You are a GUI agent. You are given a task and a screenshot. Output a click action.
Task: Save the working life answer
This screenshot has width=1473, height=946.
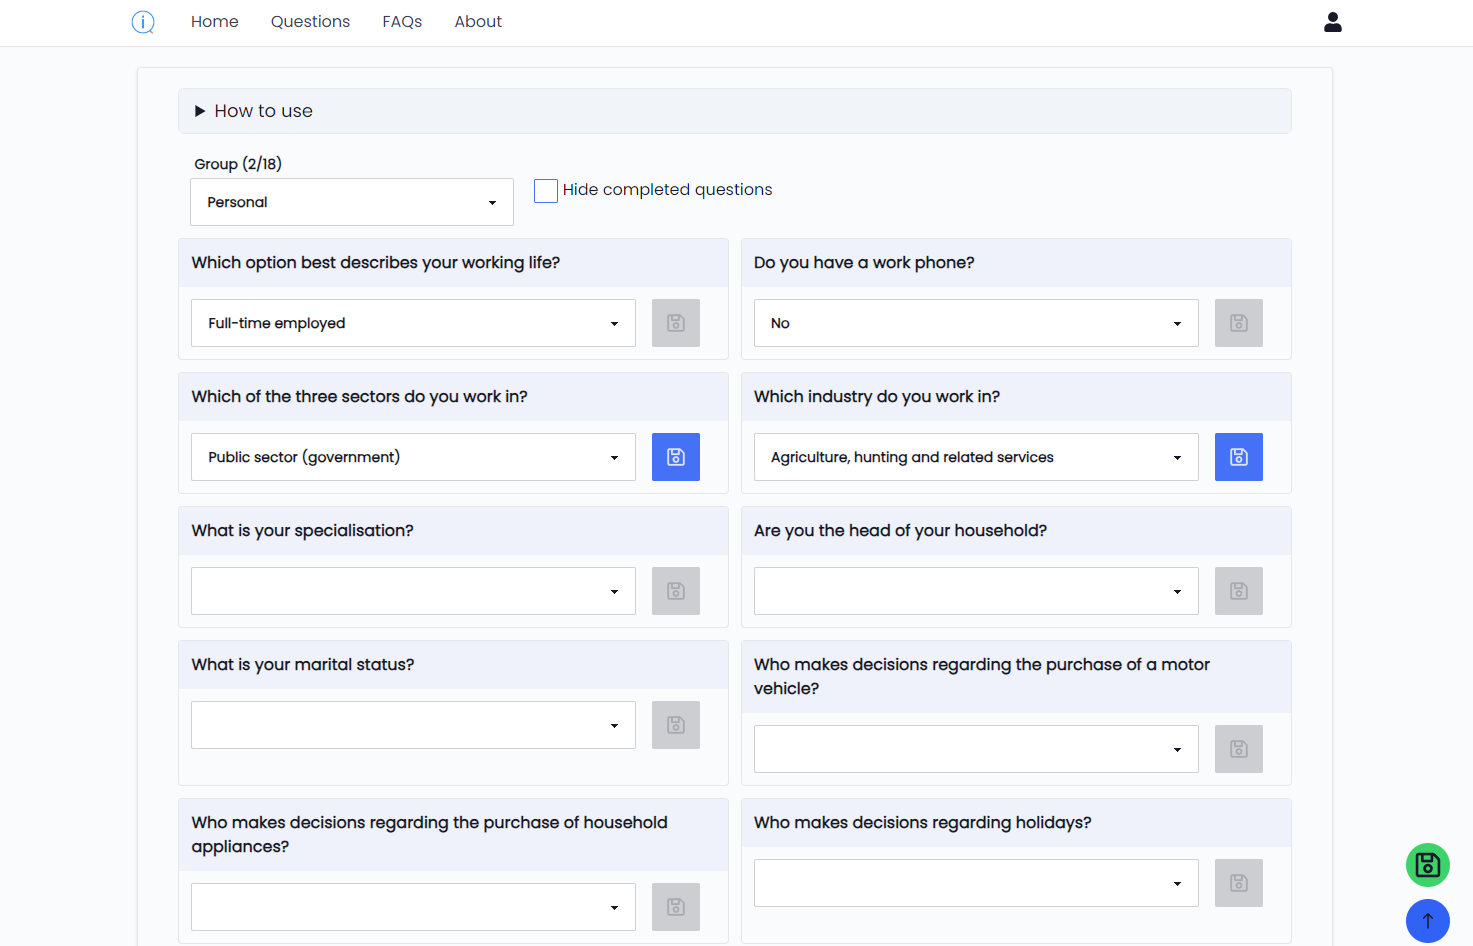coord(676,323)
